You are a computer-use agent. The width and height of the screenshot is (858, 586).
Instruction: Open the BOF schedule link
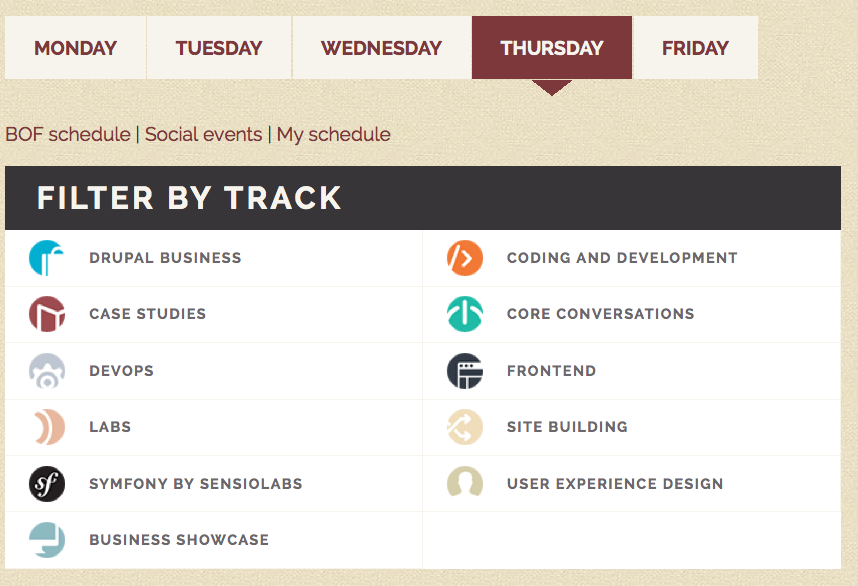(x=68, y=134)
